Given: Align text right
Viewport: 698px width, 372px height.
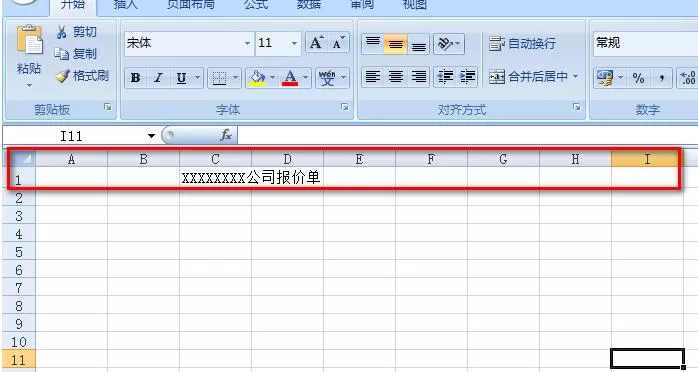Looking at the screenshot, I should [418, 77].
